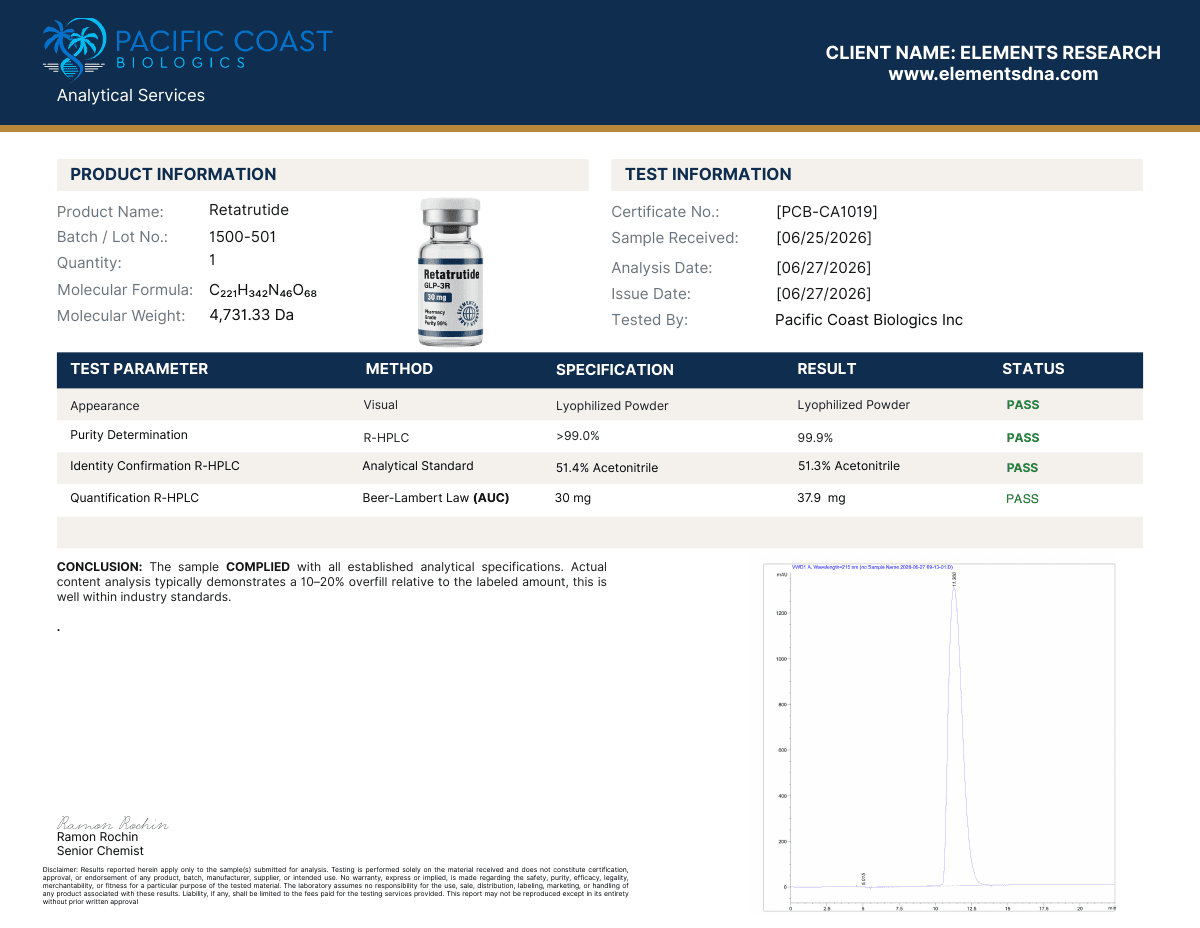Click the Beer-Lambert Law (AUC) cell
The width and height of the screenshot is (1200, 928).
[436, 498]
